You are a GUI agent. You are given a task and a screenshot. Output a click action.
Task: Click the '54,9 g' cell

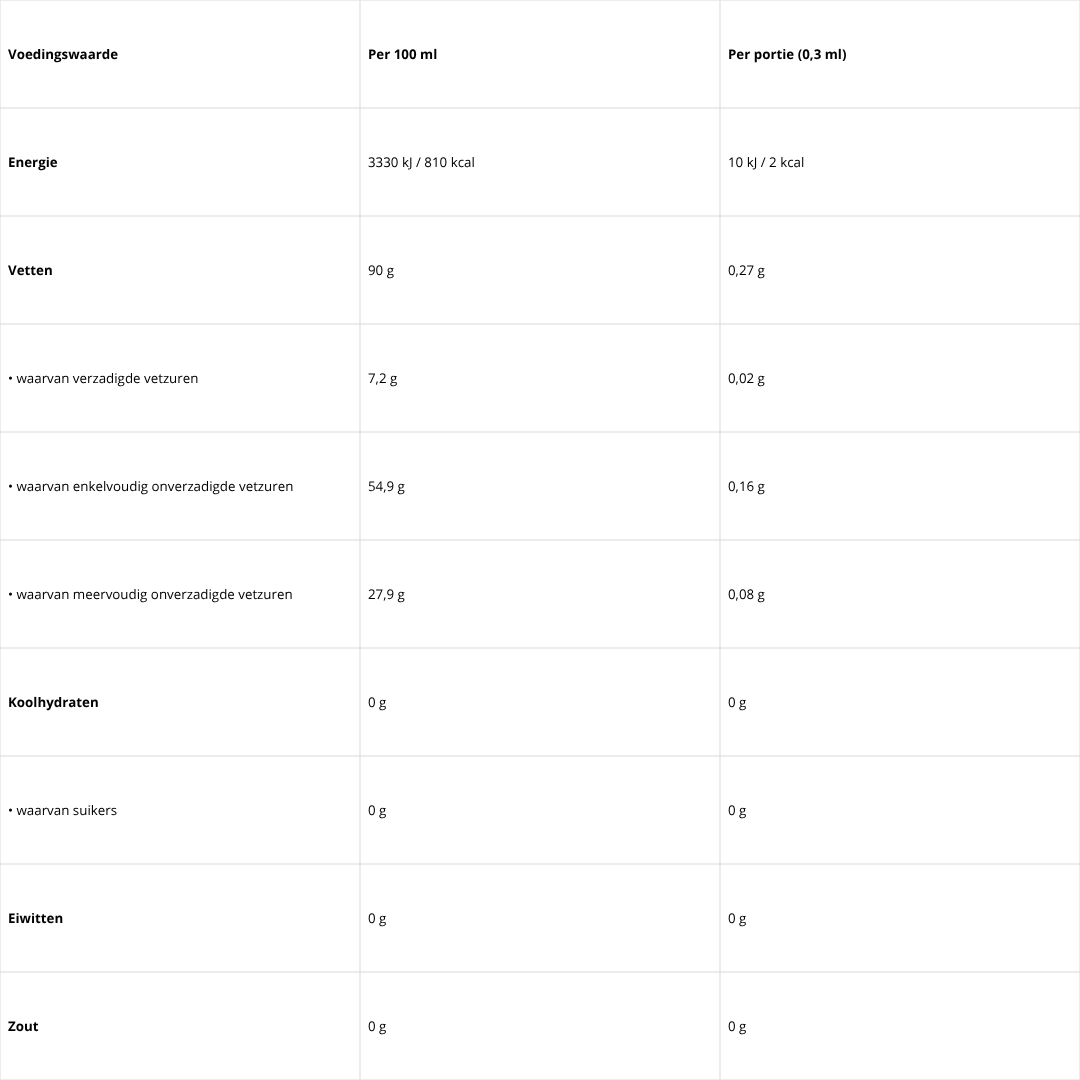(386, 486)
